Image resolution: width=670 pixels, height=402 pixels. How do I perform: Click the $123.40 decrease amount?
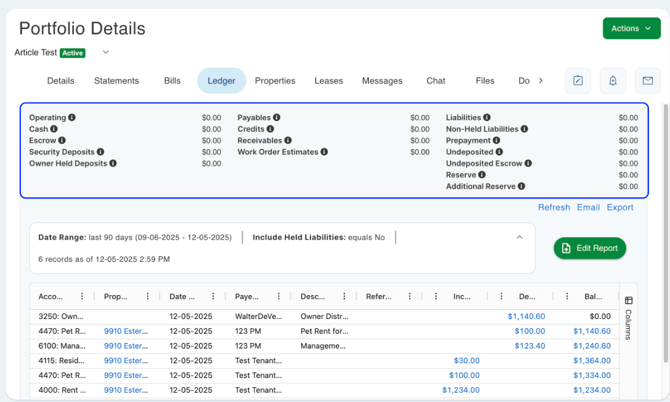[530, 346]
